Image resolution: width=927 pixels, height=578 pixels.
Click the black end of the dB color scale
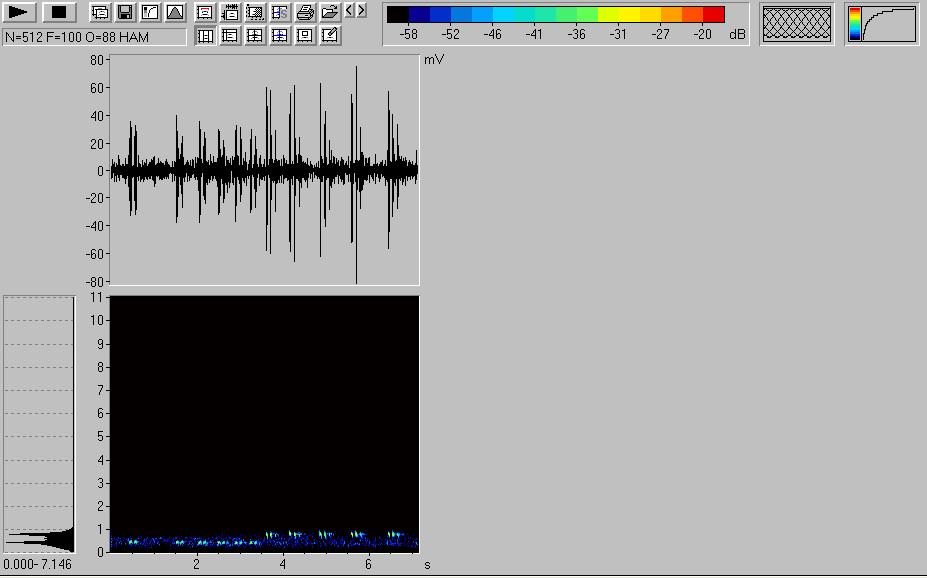397,15
